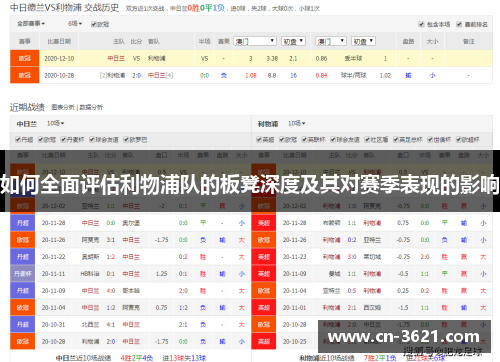The height and width of the screenshot is (362, 500).
Task: Open the 全部赛事 dropdown
Action: coord(31,24)
